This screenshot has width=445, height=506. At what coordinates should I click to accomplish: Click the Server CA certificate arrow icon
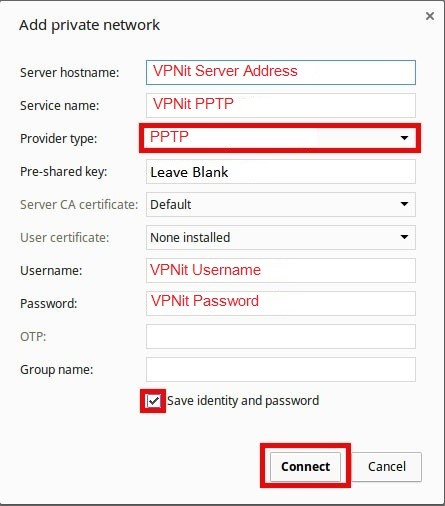pyautogui.click(x=404, y=204)
